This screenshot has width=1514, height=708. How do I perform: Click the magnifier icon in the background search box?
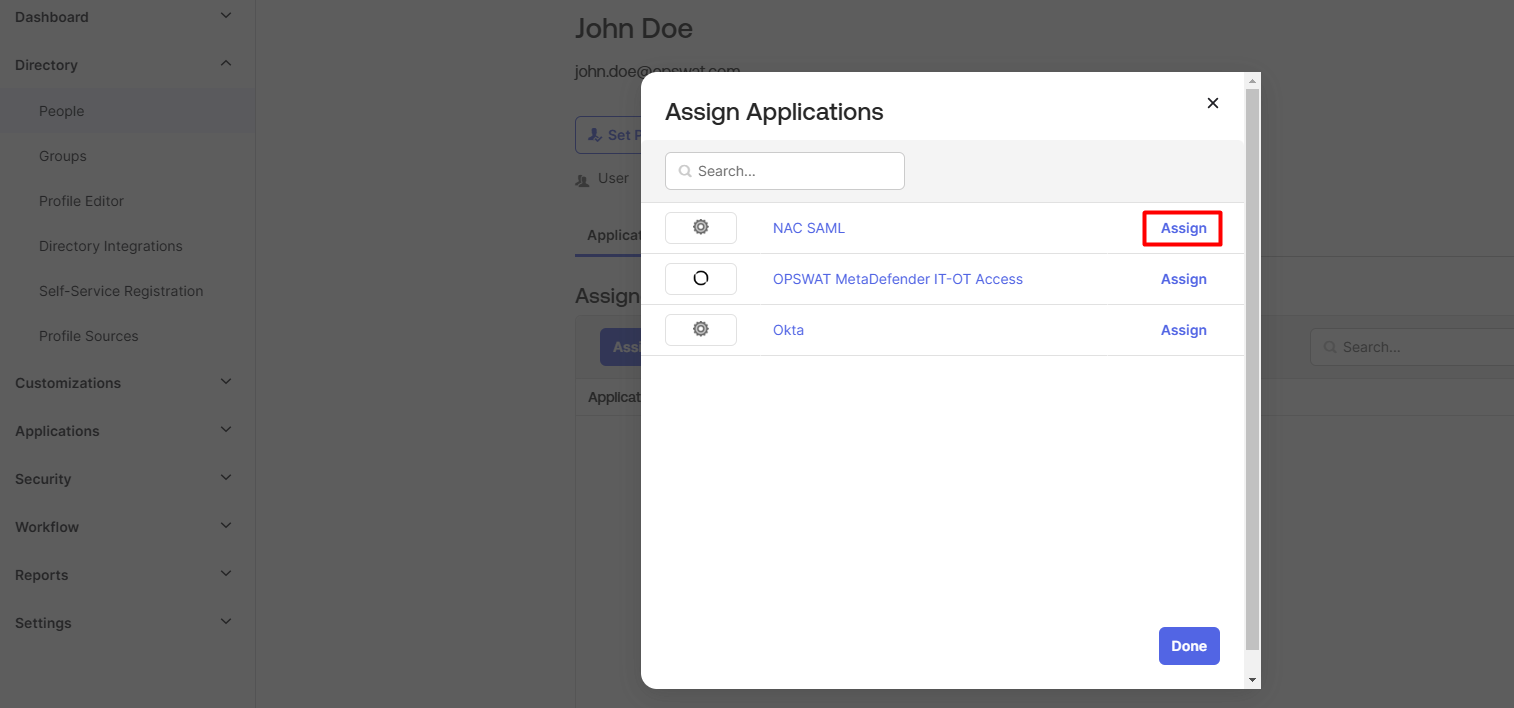(x=1330, y=347)
